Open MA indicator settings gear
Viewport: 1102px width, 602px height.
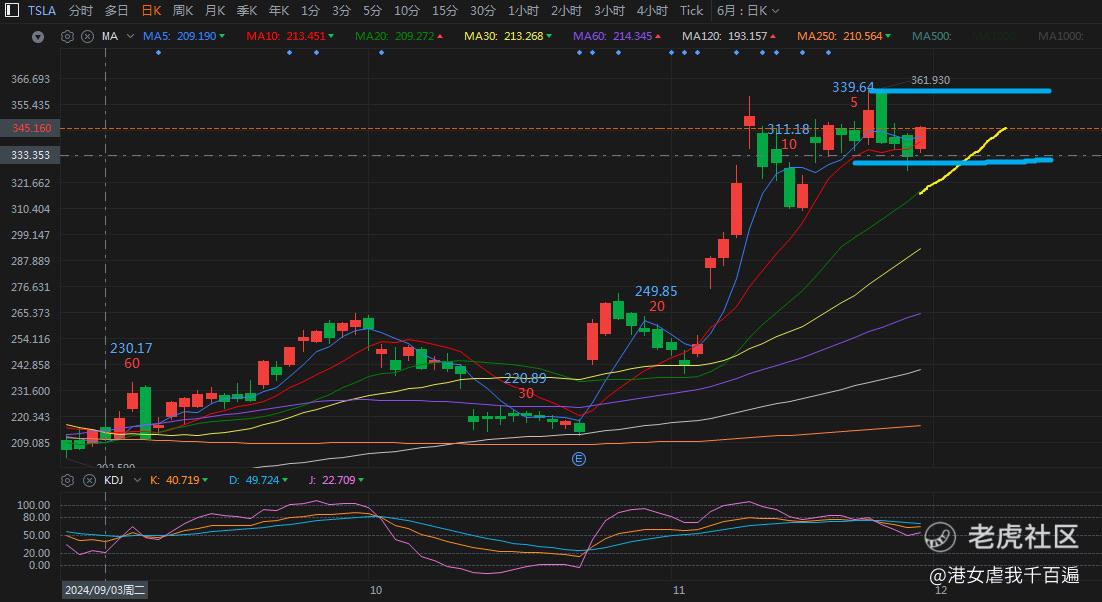coord(67,36)
